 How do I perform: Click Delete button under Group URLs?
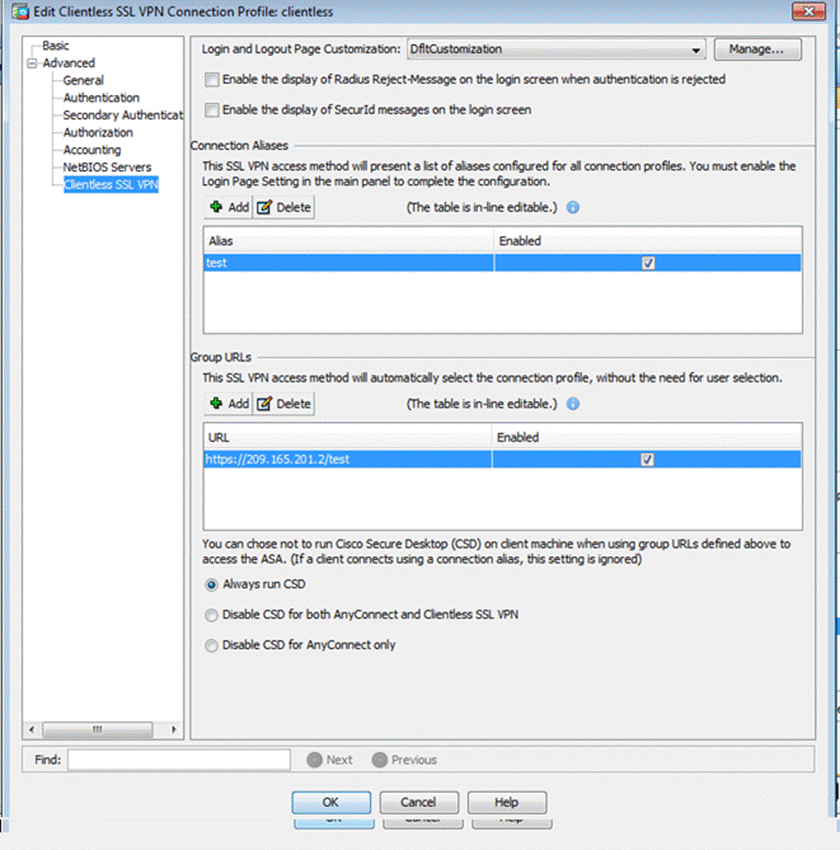[283, 403]
